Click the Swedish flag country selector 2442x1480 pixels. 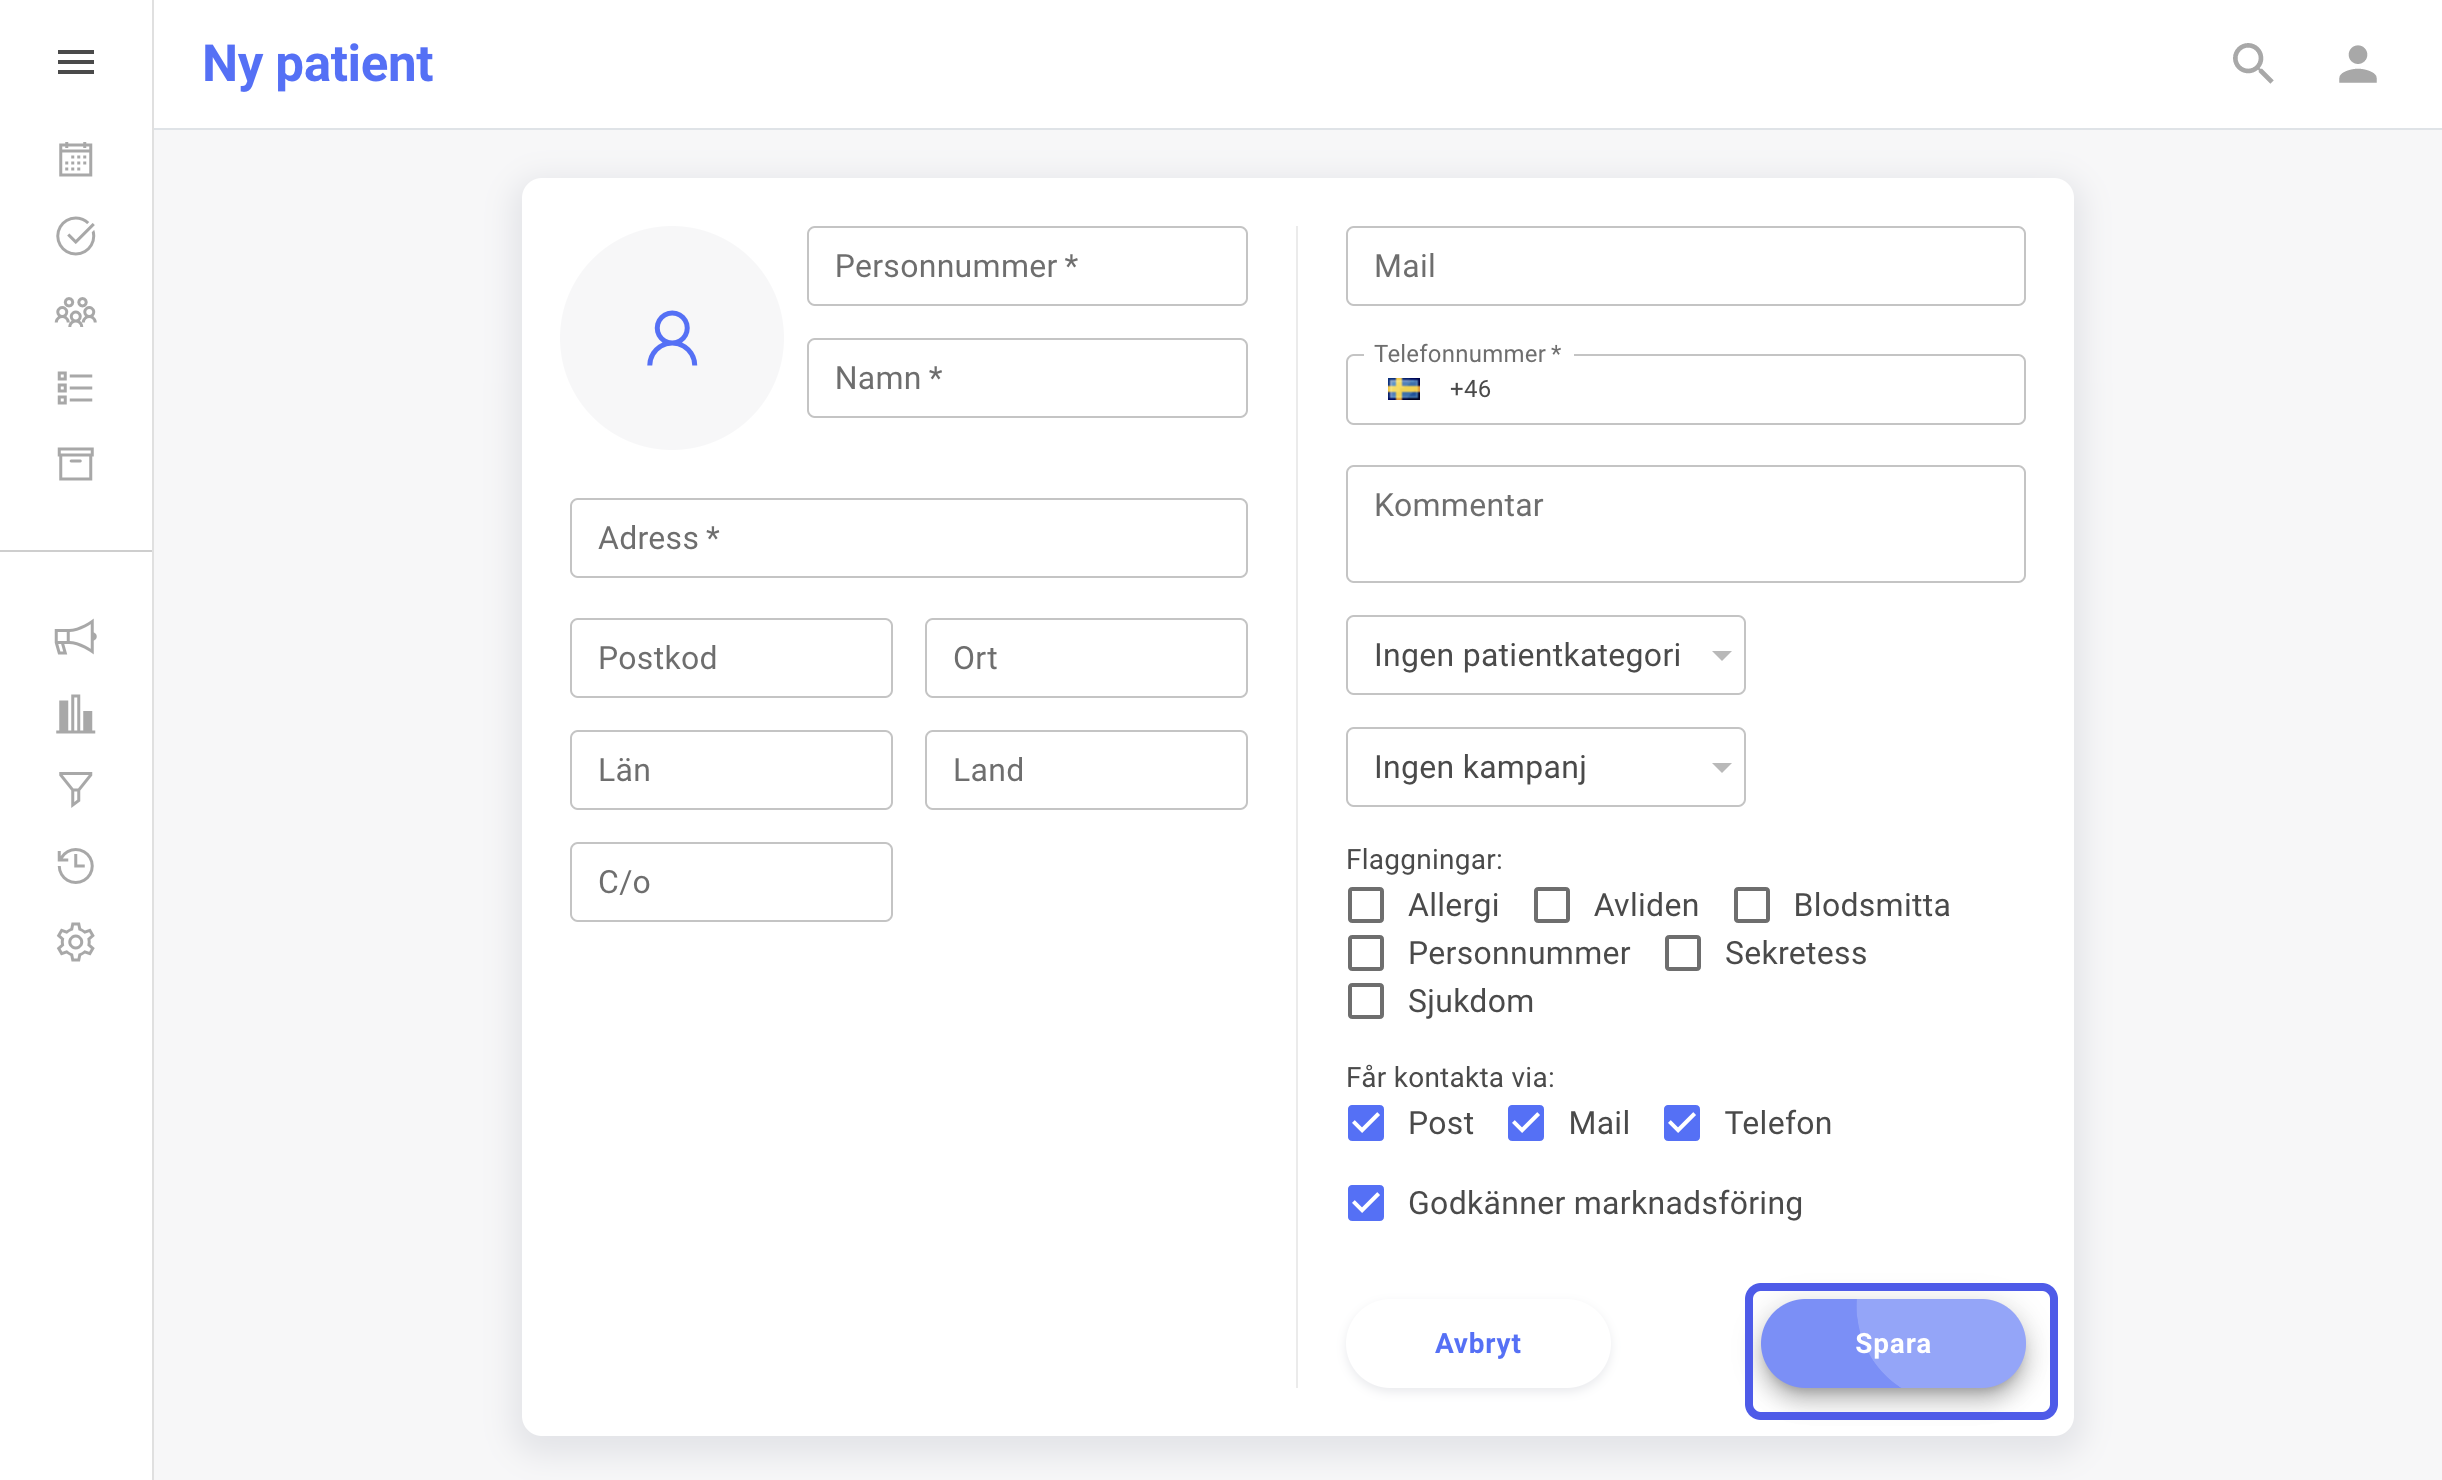tap(1404, 389)
